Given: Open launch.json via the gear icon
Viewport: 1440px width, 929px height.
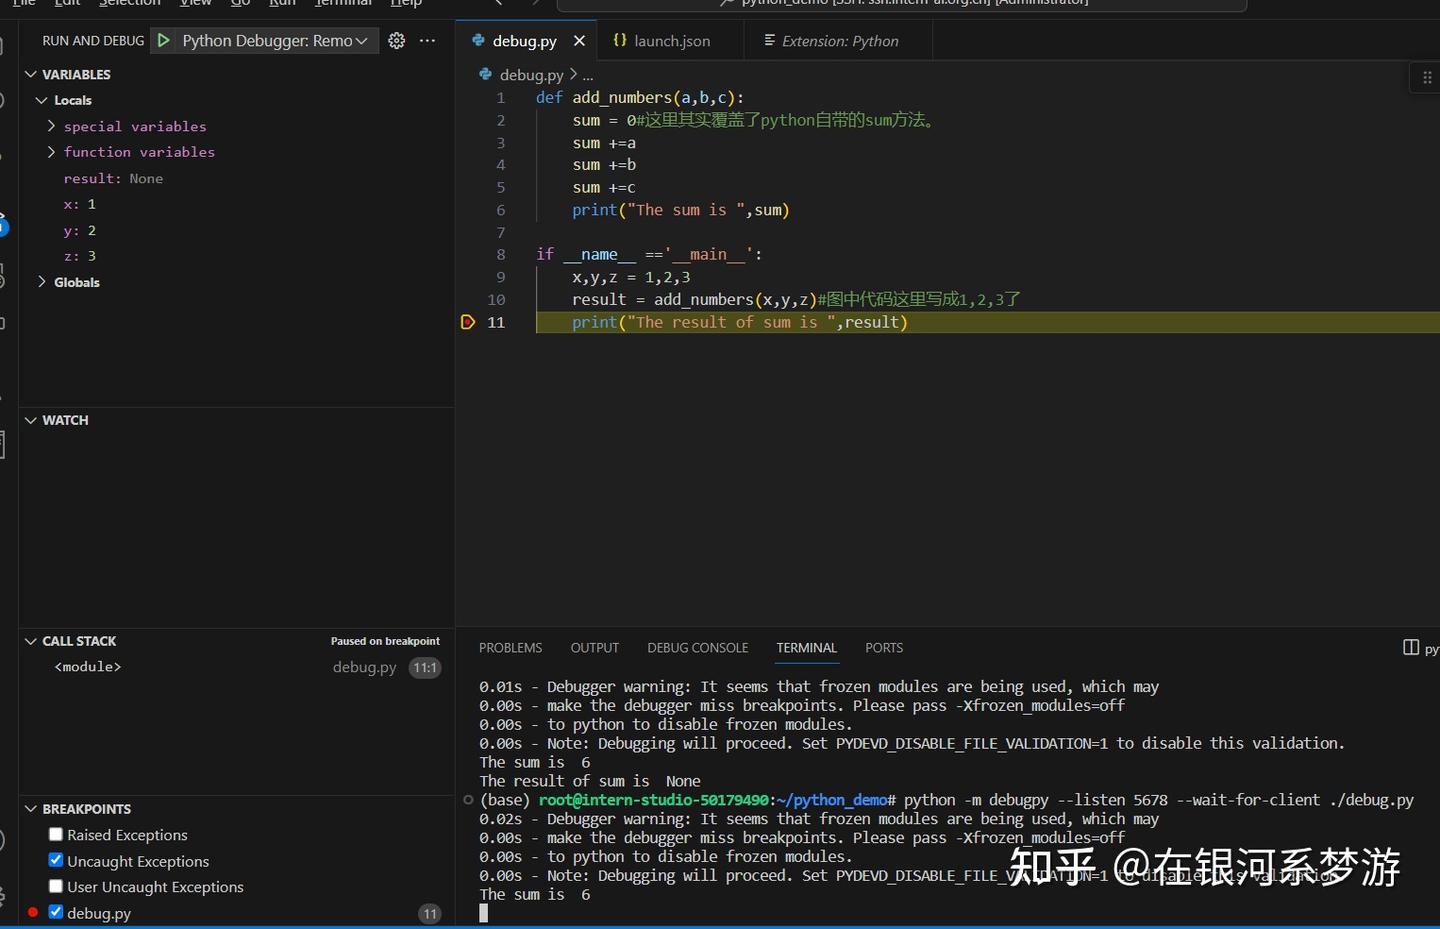Looking at the screenshot, I should tap(397, 41).
